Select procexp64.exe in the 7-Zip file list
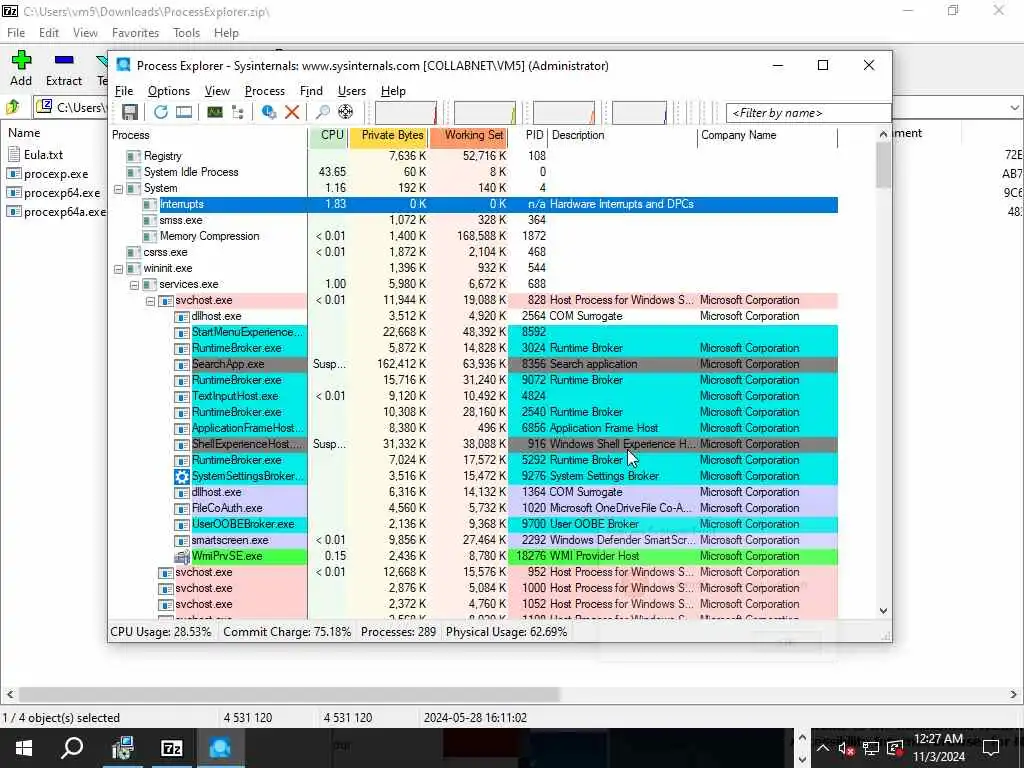The image size is (1024, 768). tap(62, 193)
